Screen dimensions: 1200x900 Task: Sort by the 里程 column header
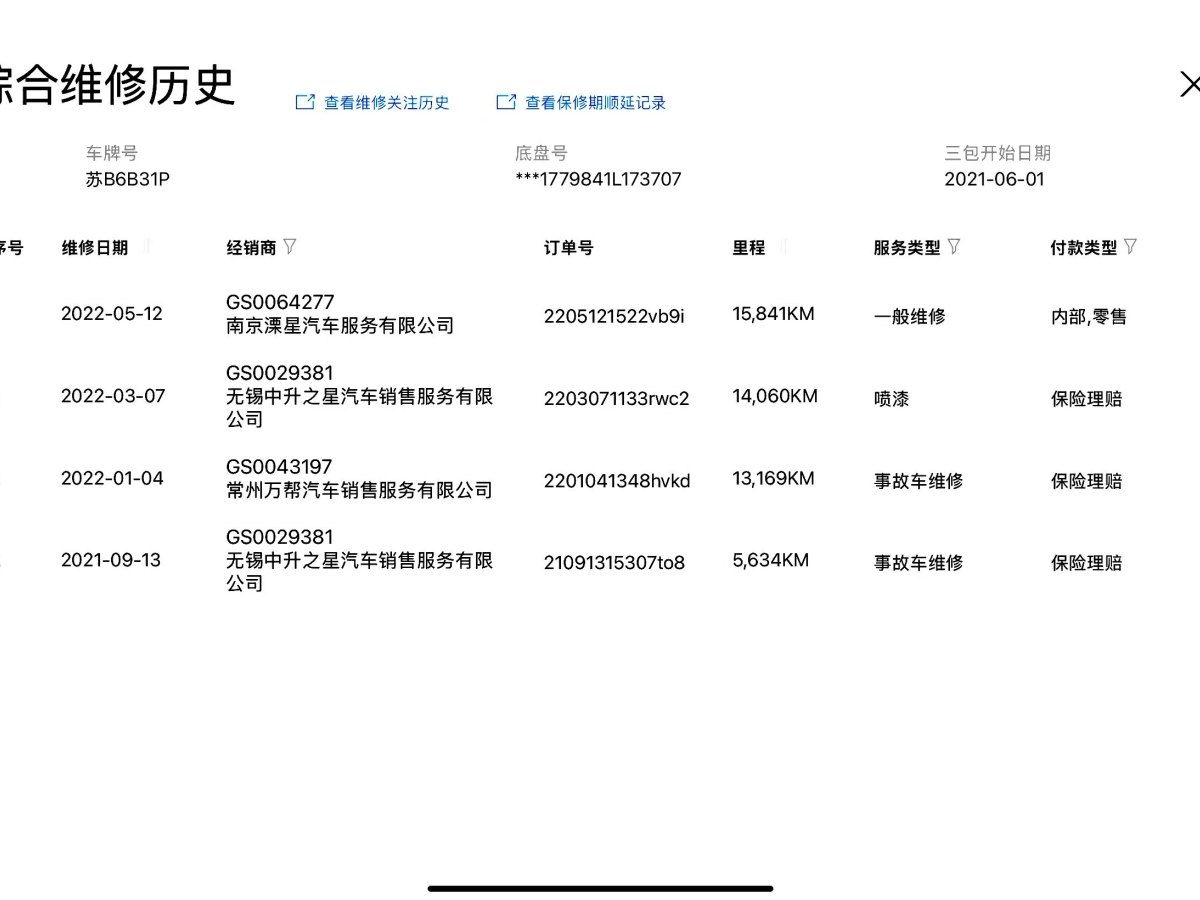749,248
